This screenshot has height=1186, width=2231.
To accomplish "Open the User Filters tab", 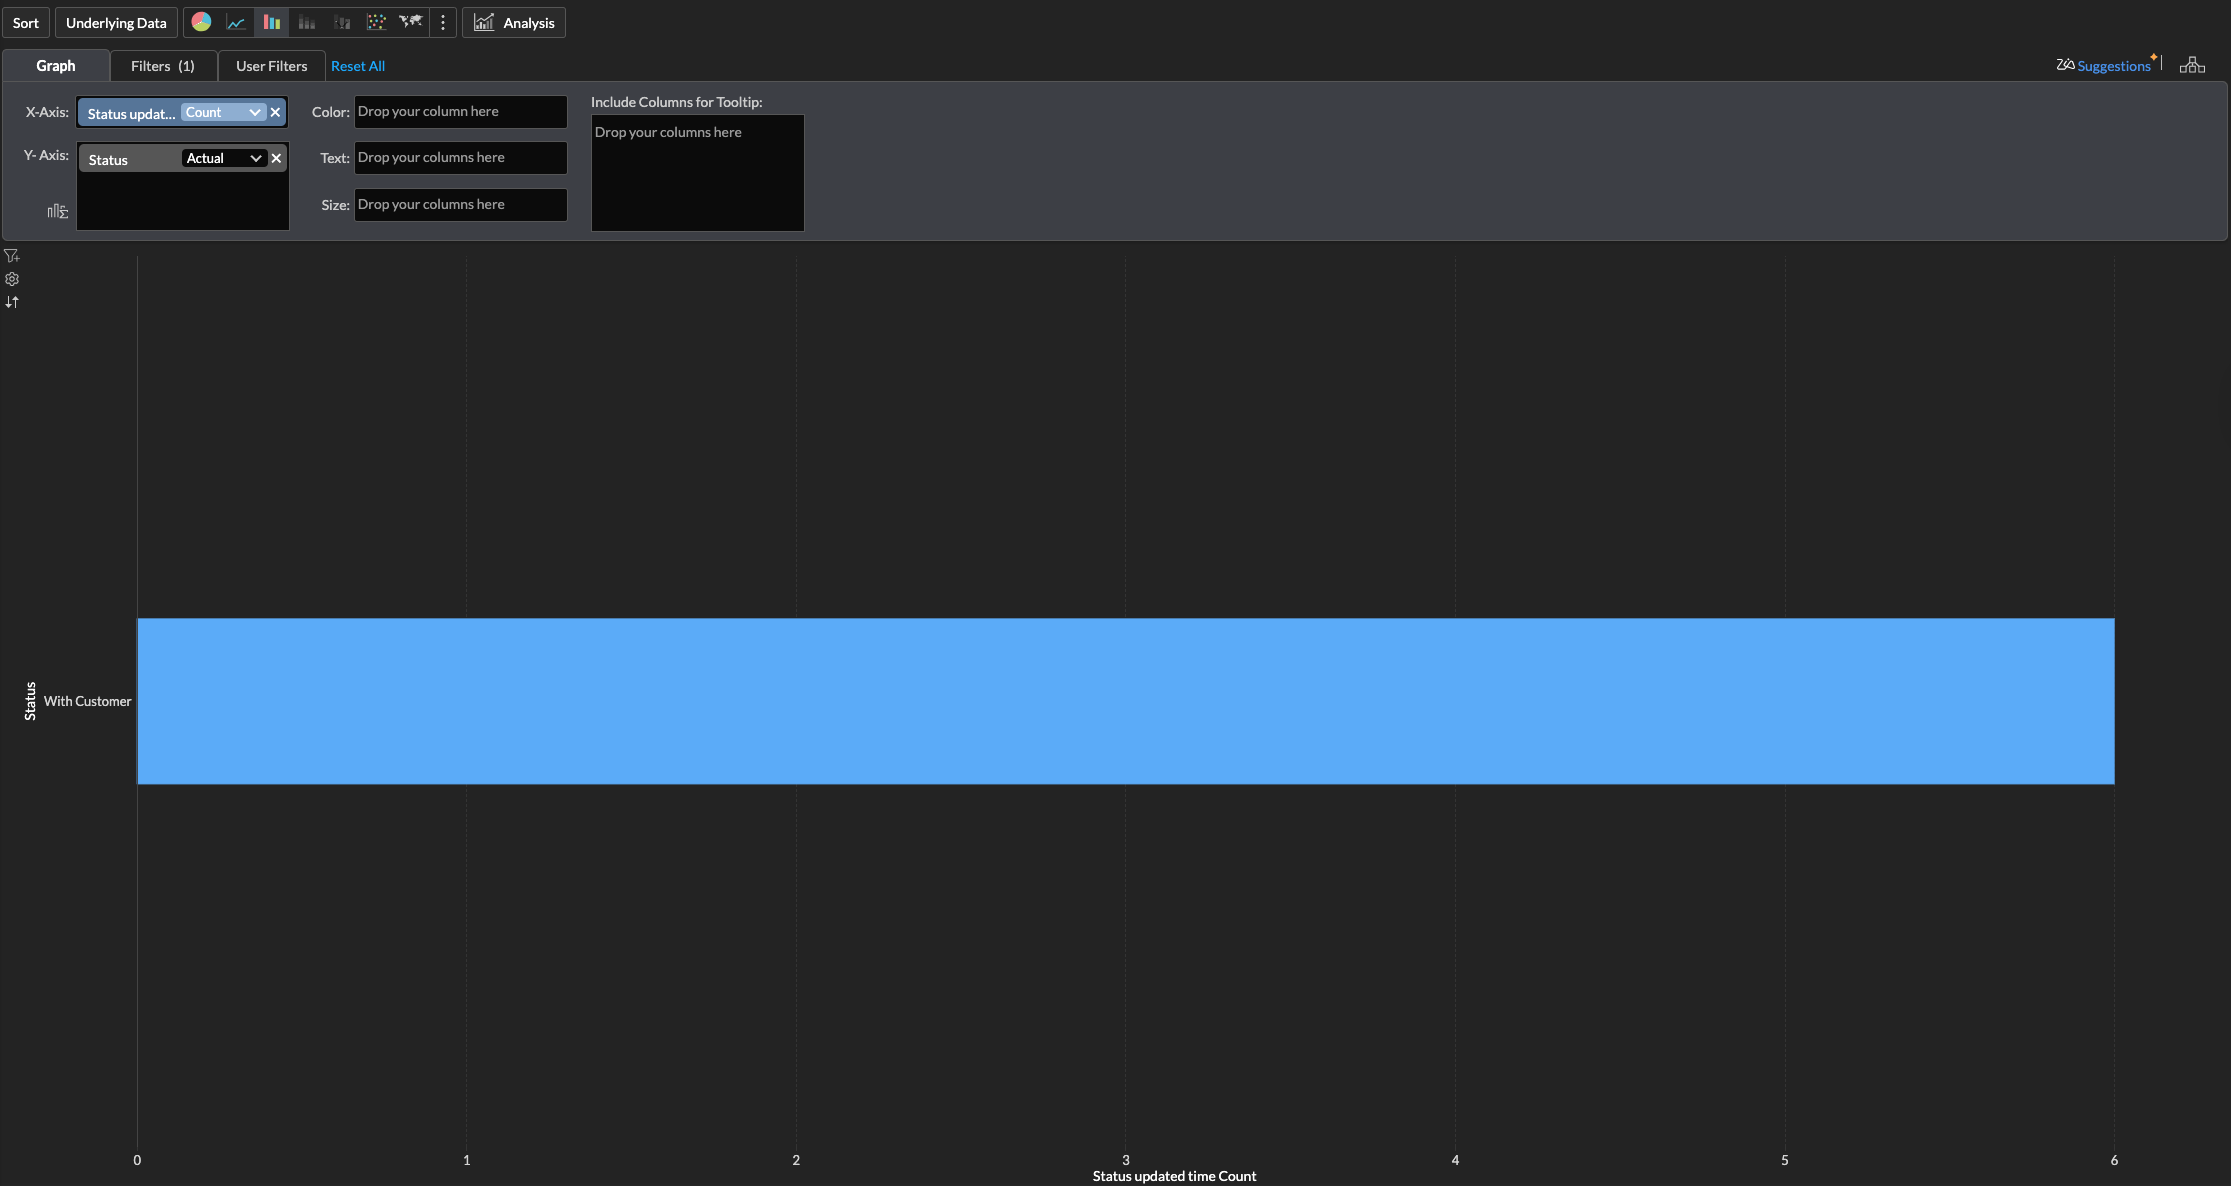I will tap(271, 66).
